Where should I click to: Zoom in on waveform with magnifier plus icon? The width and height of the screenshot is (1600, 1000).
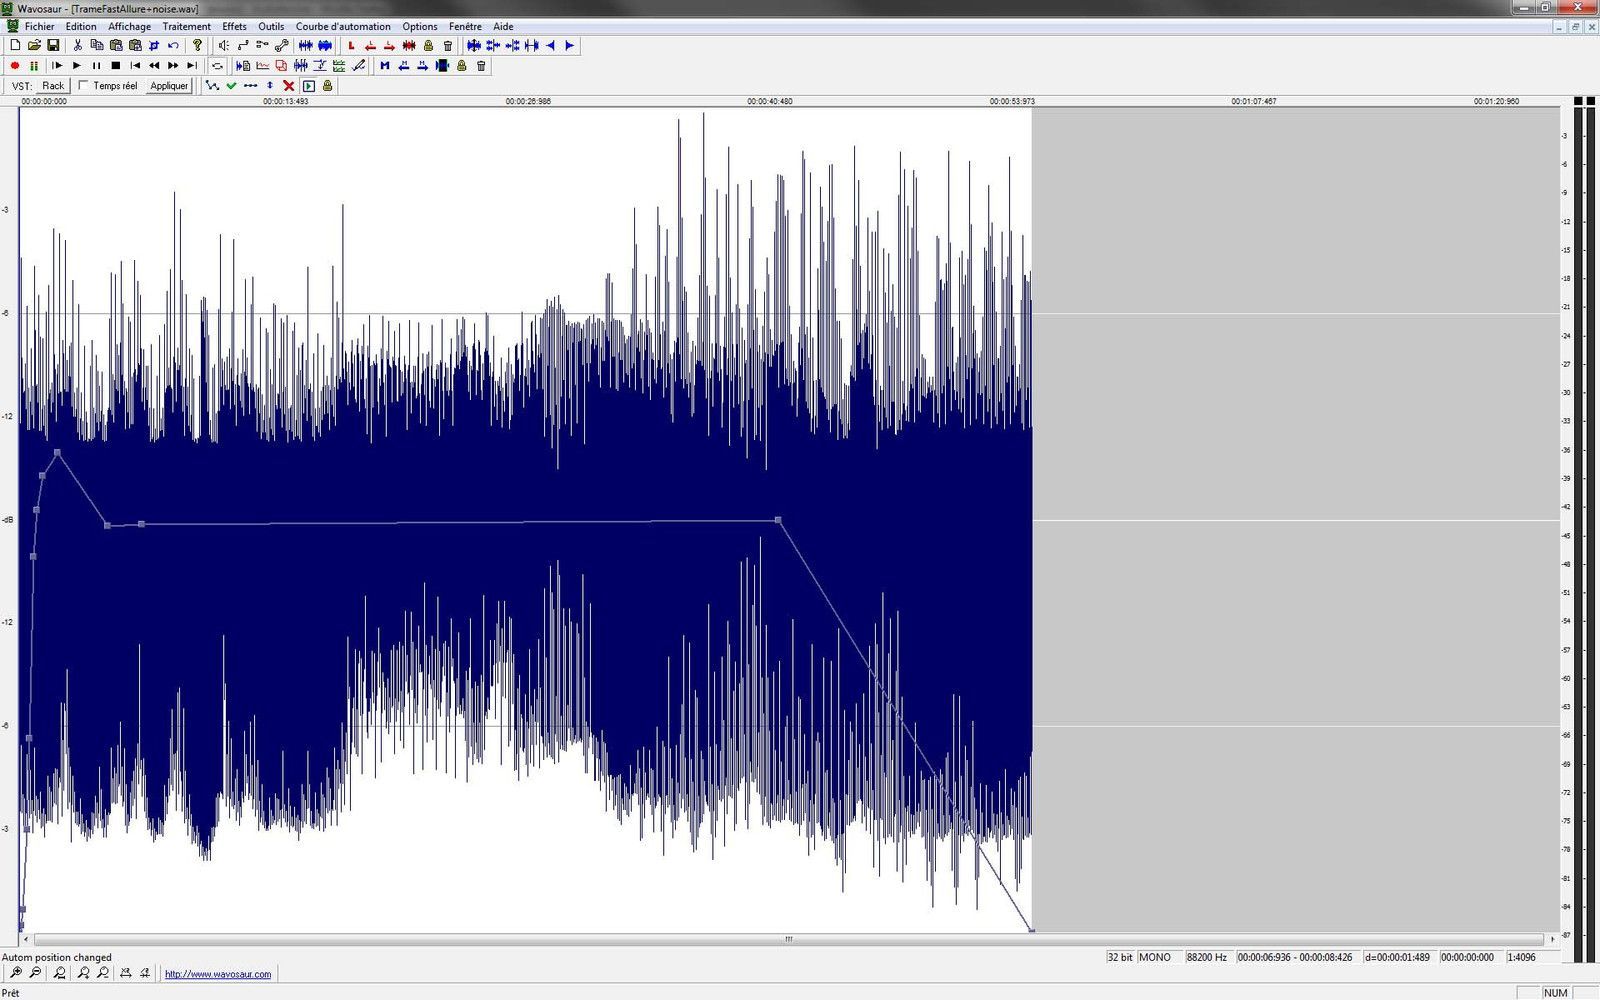click(17, 972)
